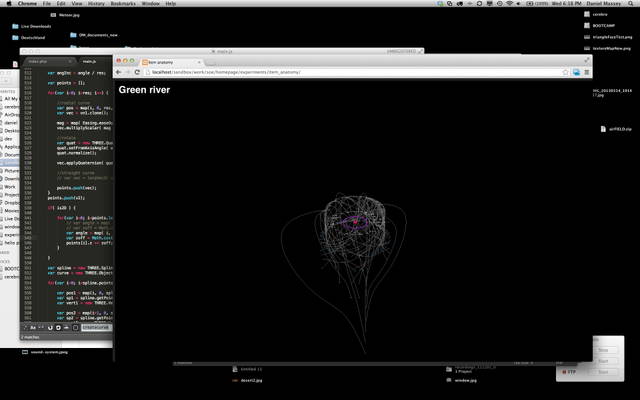This screenshot has width=640, height=400.
Task: Click the volume icon in menu bar
Action: [519, 3]
